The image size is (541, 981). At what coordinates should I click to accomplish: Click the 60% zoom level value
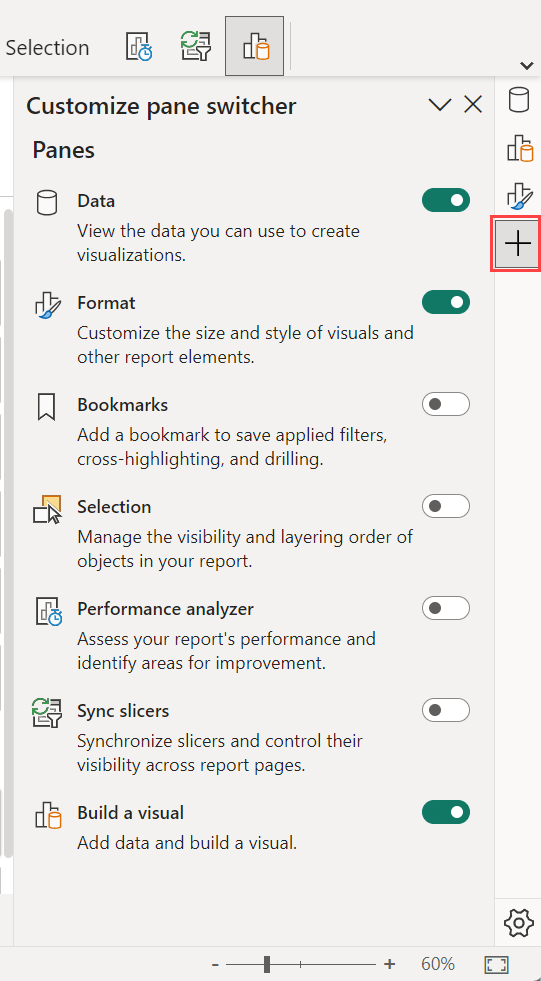coord(438,964)
